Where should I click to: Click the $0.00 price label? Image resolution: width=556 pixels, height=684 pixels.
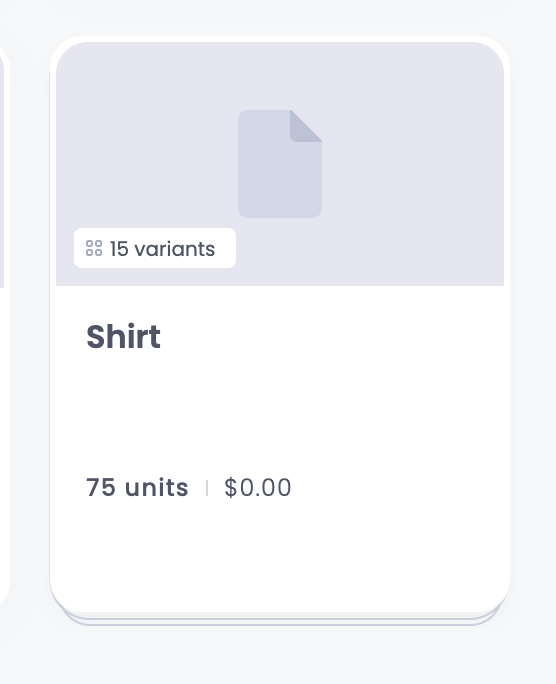(x=258, y=487)
